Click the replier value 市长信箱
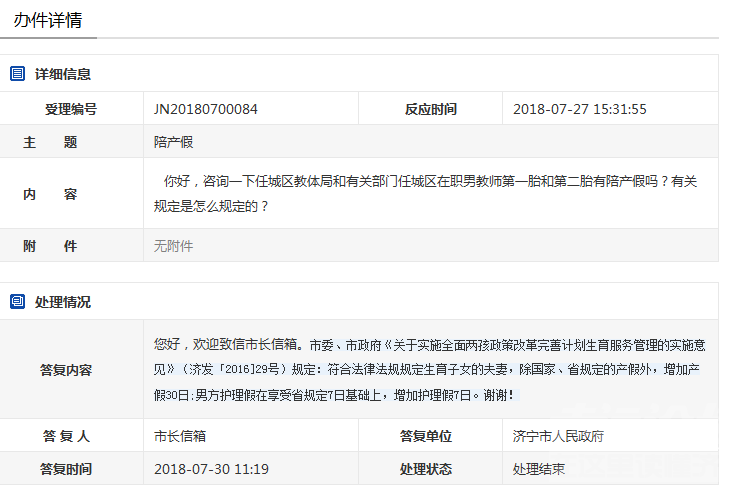The image size is (754, 487). pos(181,436)
